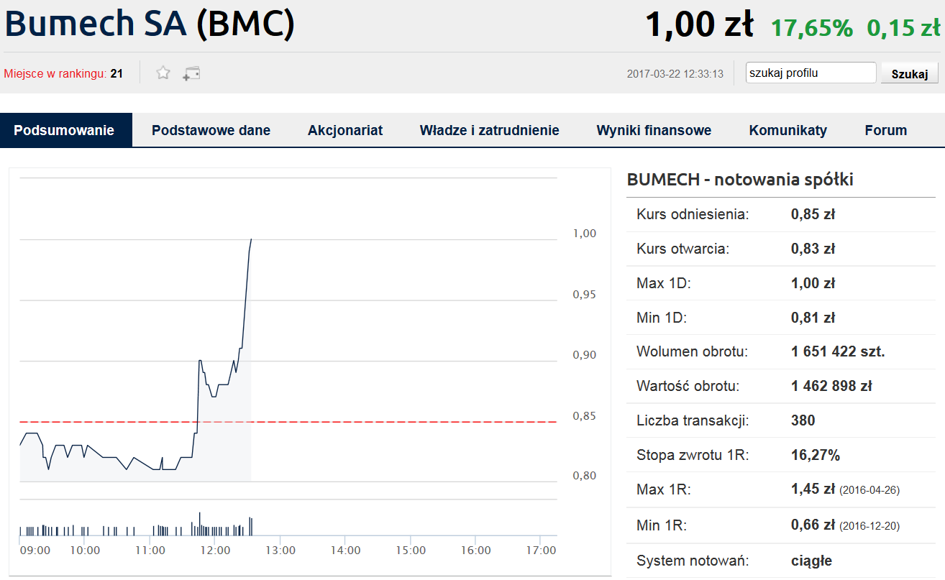The width and height of the screenshot is (945, 580).
Task: Click the 12:00 label on the chart time axis
Action: [215, 550]
